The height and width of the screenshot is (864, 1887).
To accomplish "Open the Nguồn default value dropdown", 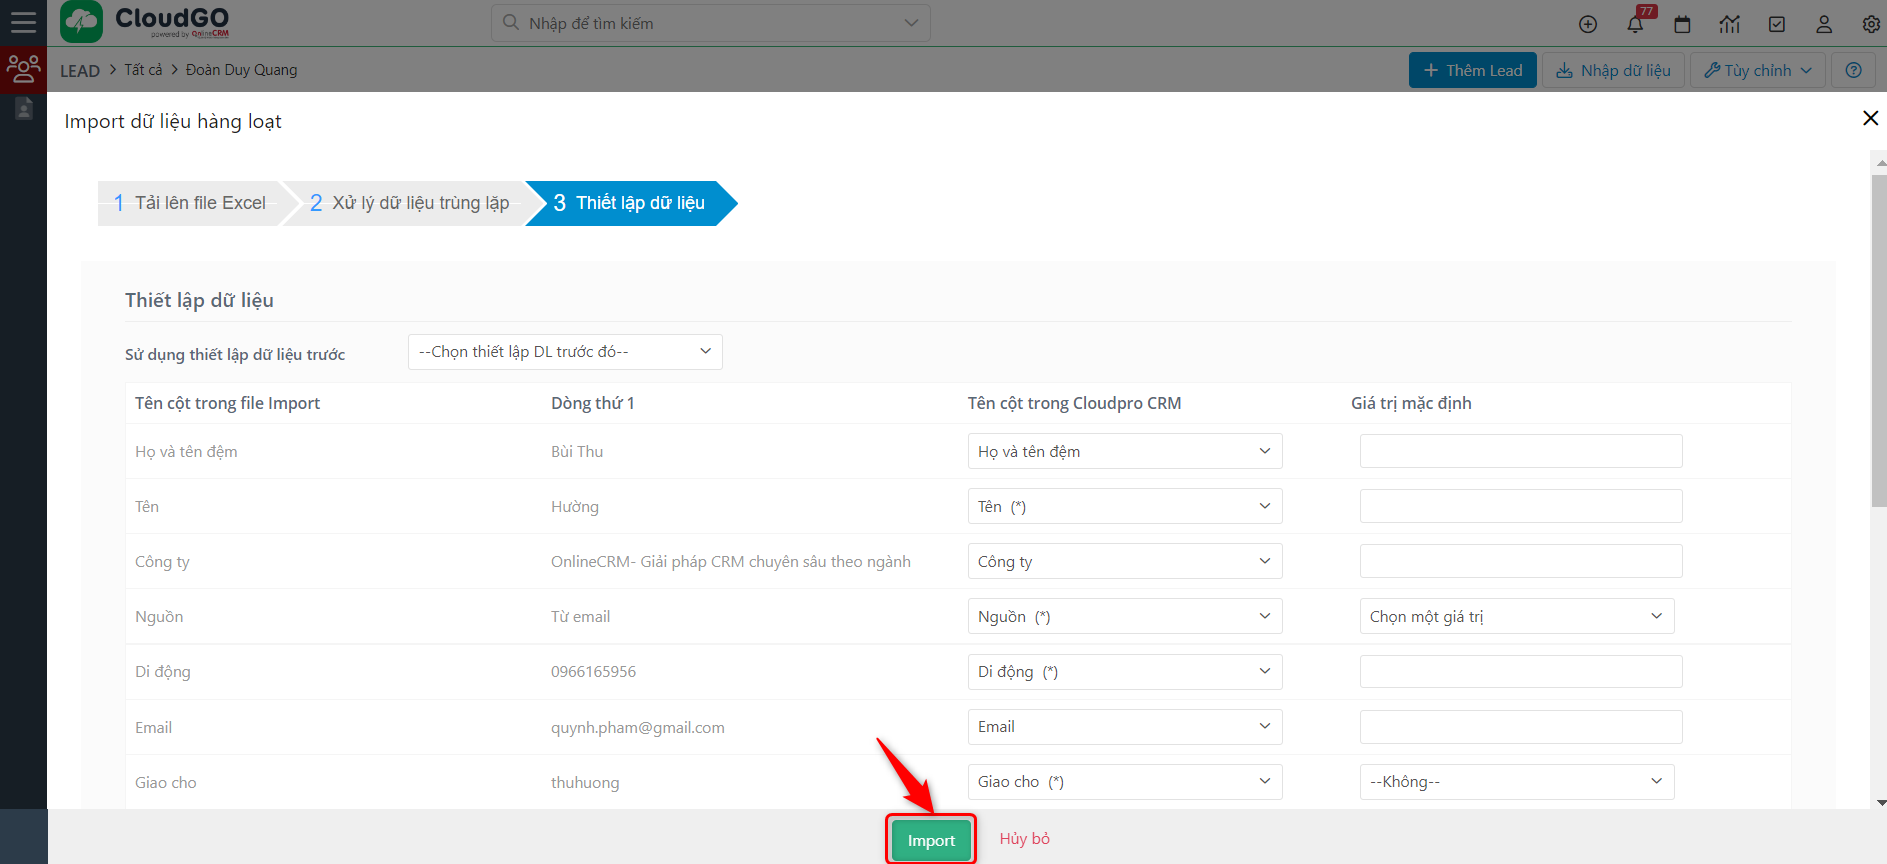I will coord(1516,617).
